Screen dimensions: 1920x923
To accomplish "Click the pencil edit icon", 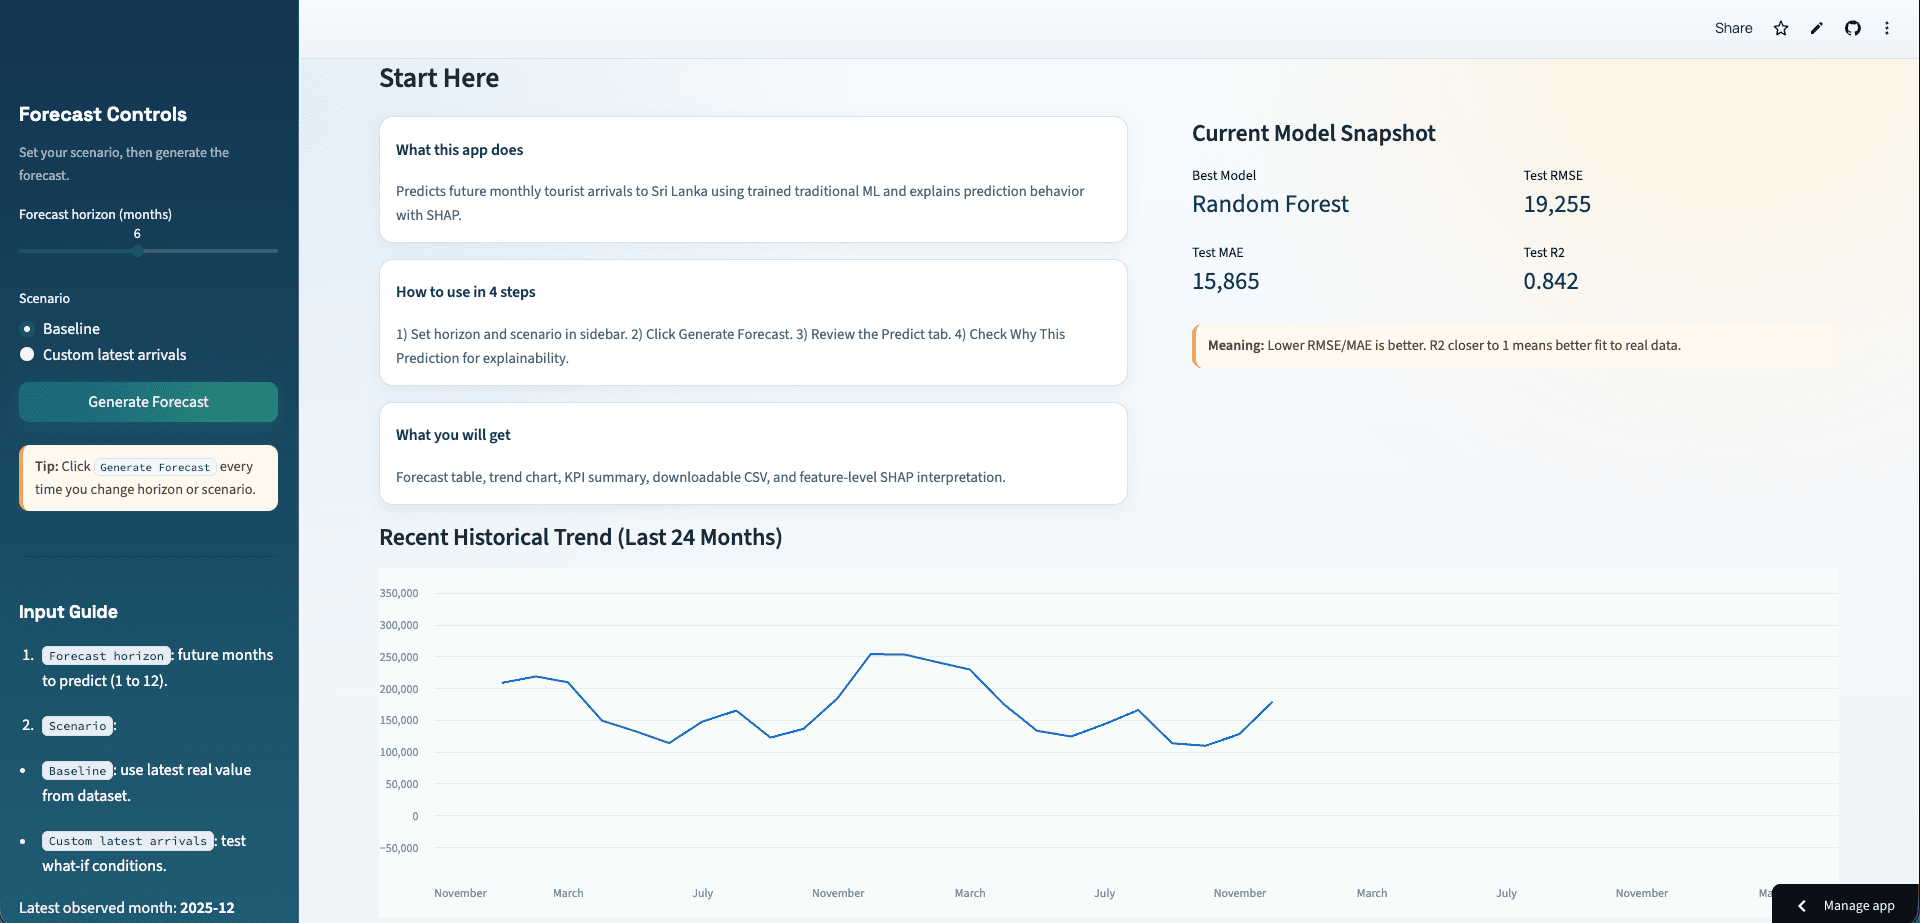I will 1817,28.
